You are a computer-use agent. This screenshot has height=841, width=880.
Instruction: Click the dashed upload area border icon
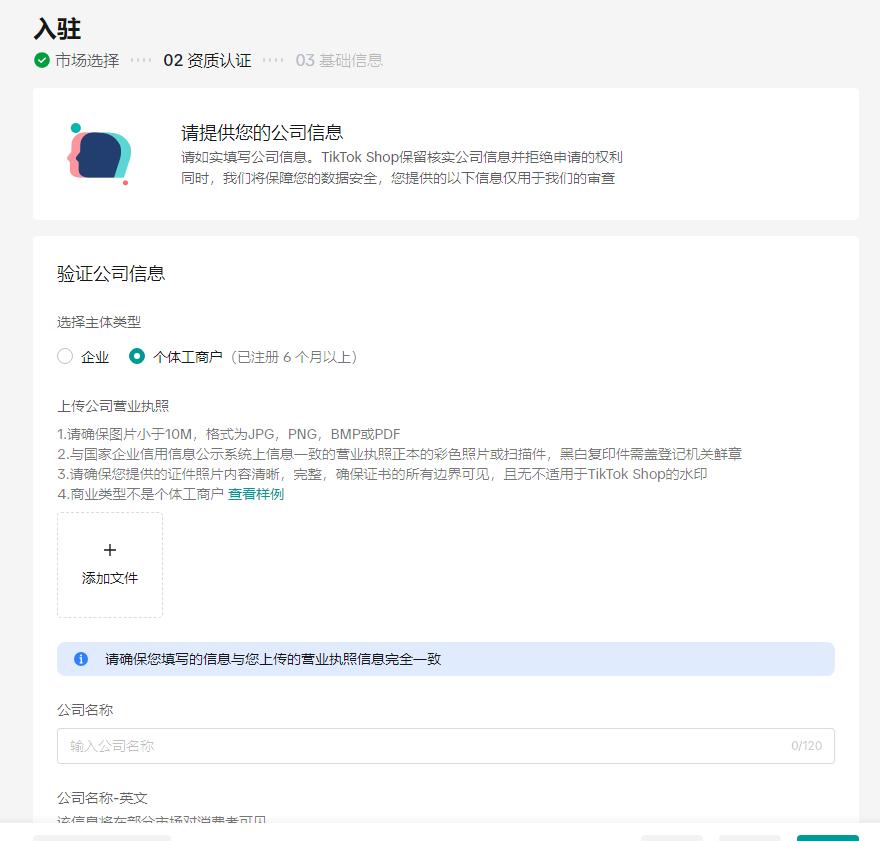click(109, 565)
